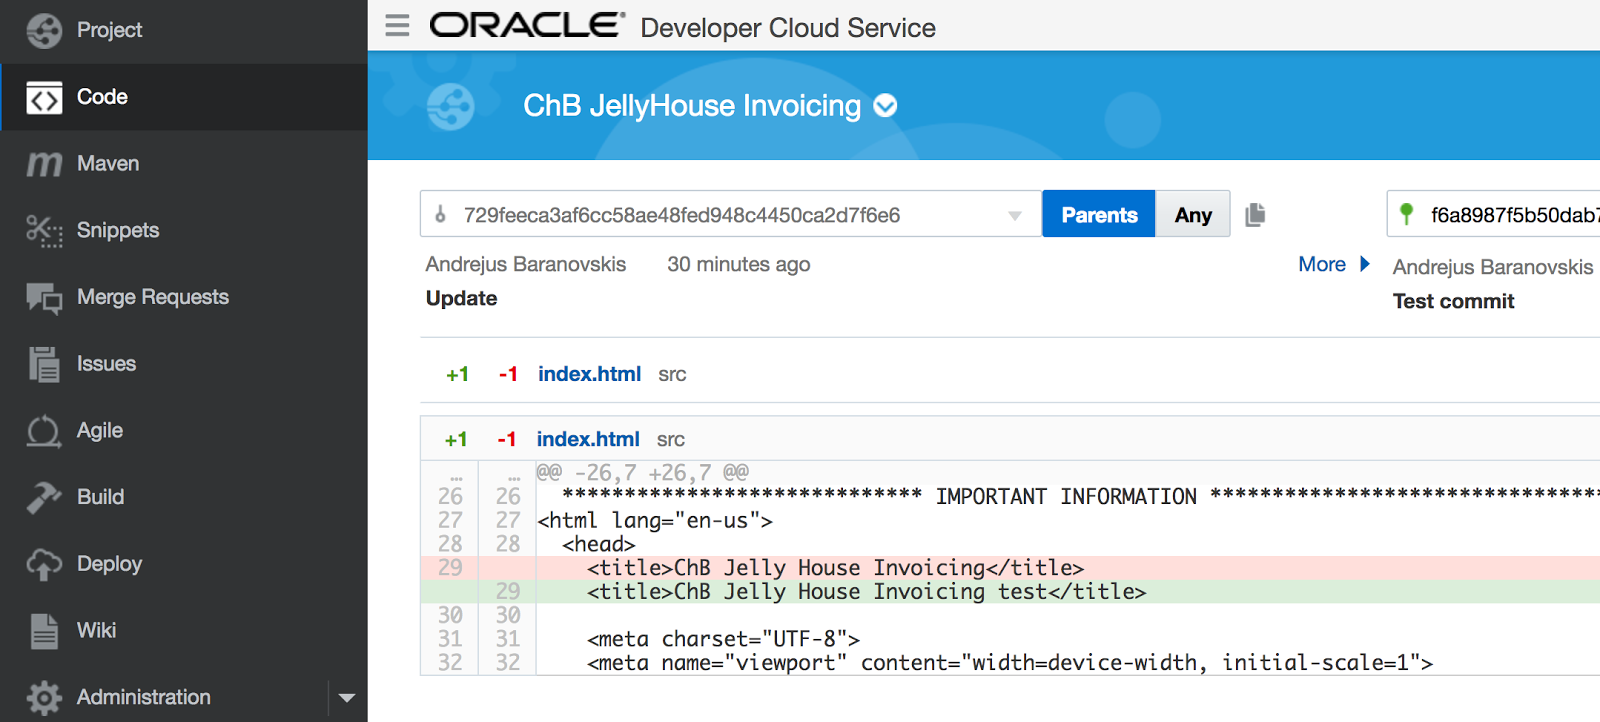Image resolution: width=1600 pixels, height=722 pixels.
Task: Click the copy commit hash icon
Action: click(x=1255, y=214)
